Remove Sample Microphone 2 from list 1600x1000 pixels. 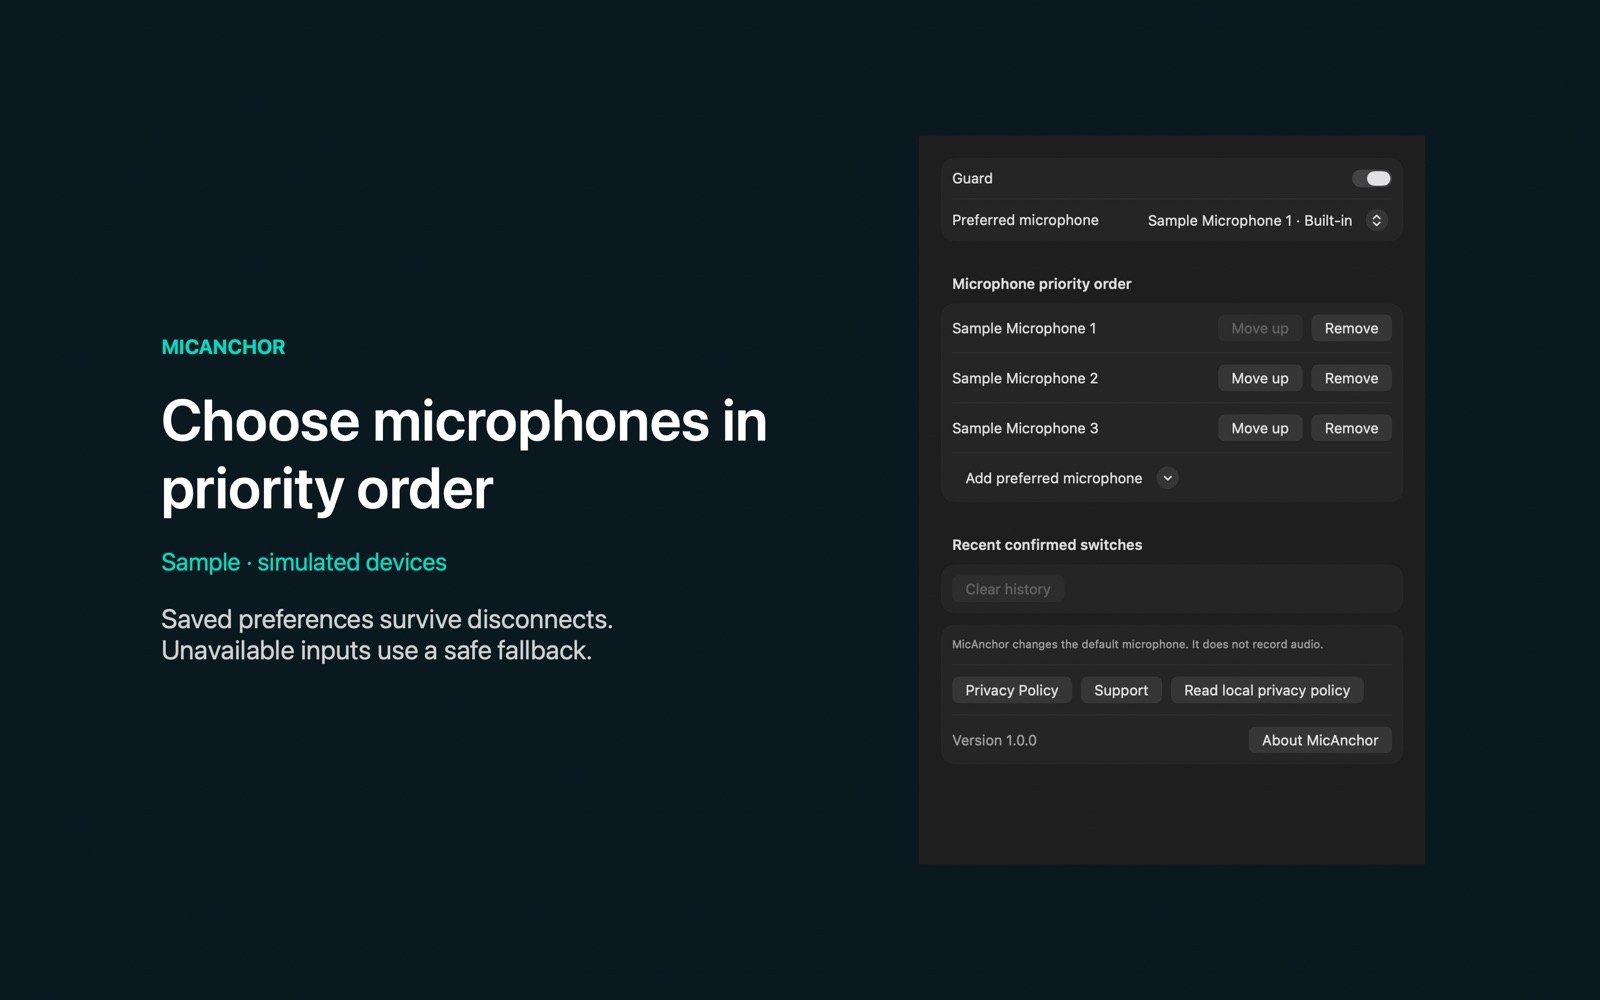pyautogui.click(x=1351, y=378)
